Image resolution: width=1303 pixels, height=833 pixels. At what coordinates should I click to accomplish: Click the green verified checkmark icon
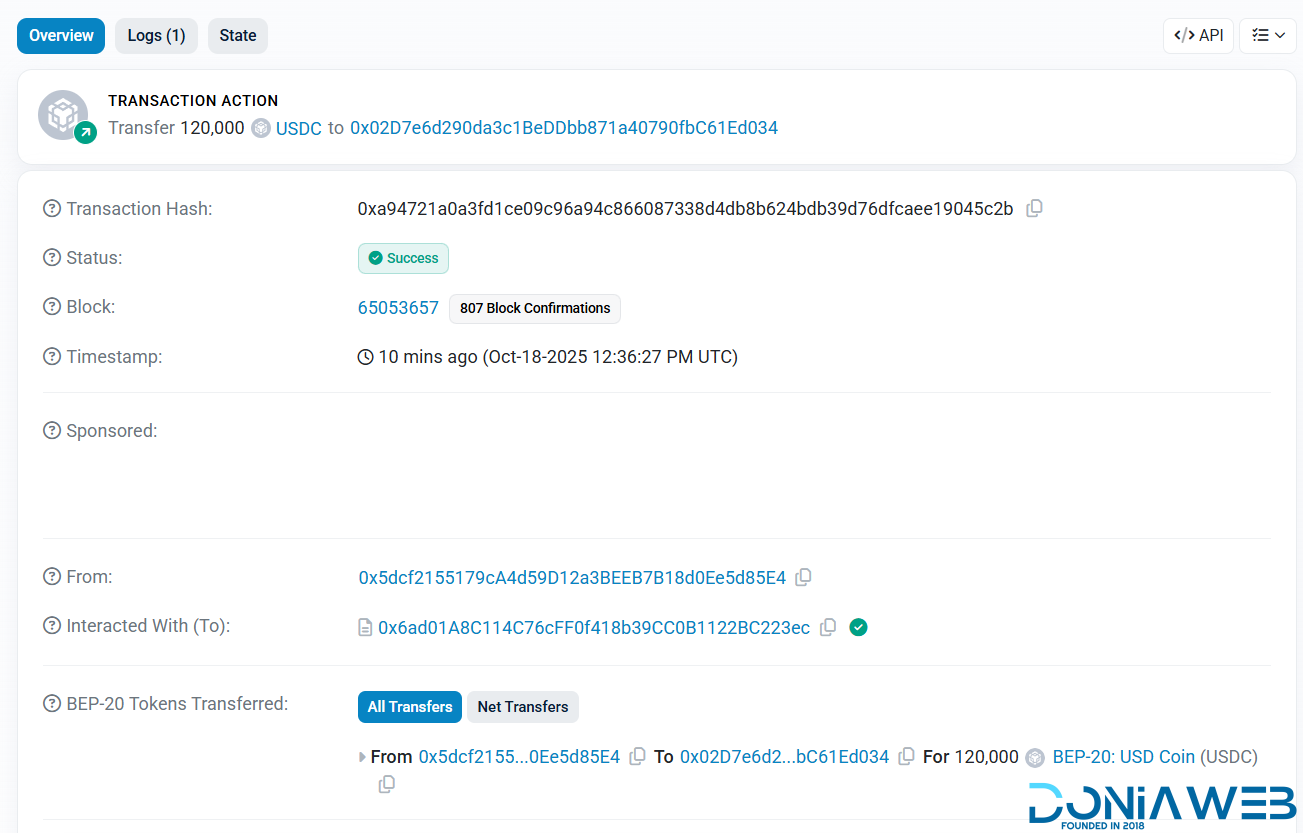point(858,627)
